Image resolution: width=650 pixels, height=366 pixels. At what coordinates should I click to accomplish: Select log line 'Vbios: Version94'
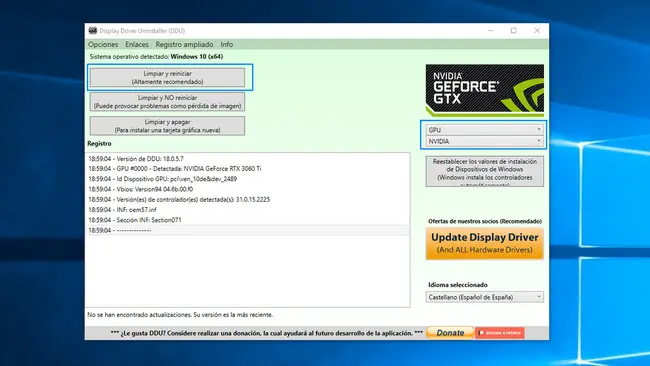248,189
